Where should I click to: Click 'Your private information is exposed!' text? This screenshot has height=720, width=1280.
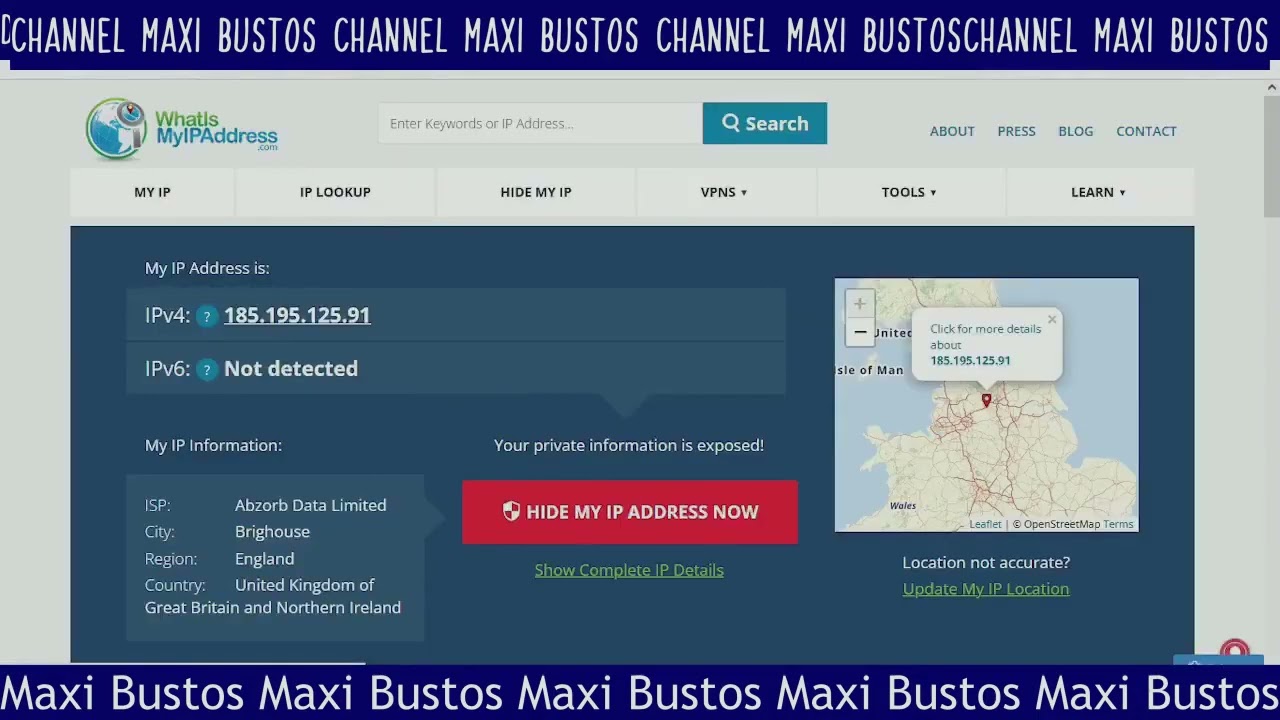click(x=629, y=445)
